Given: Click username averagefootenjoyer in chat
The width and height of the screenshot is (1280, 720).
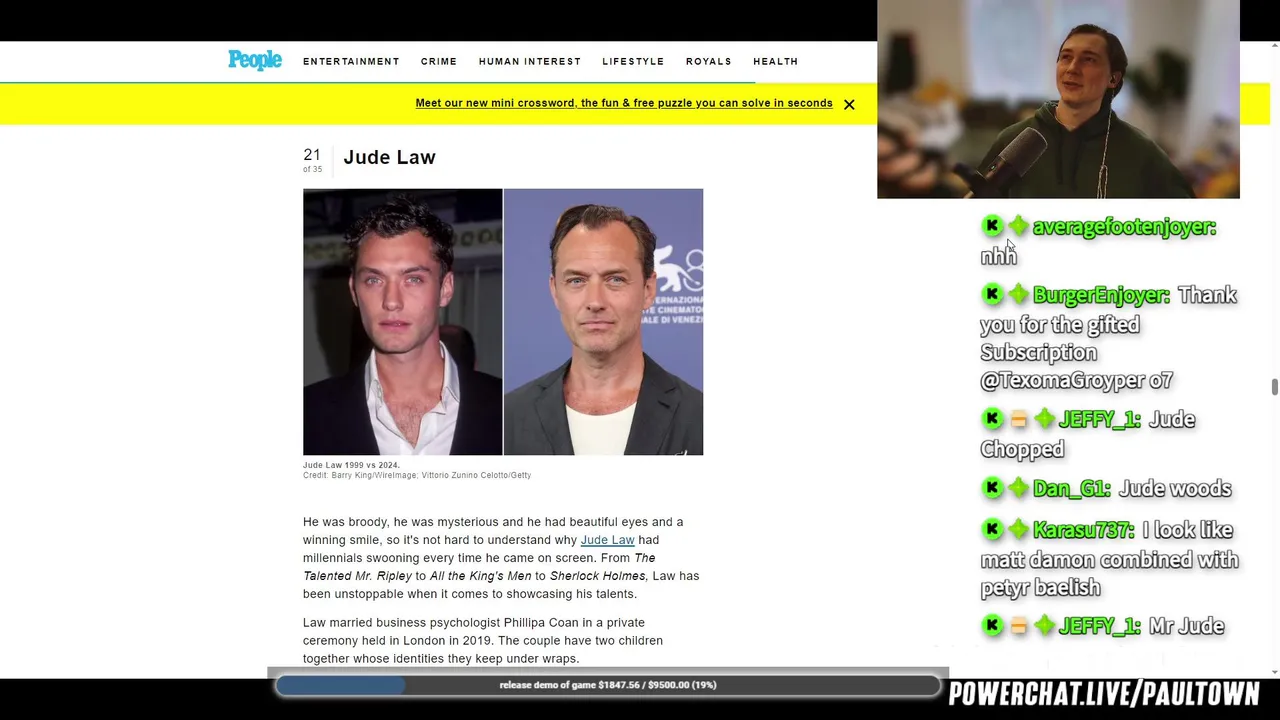Looking at the screenshot, I should [1124, 227].
